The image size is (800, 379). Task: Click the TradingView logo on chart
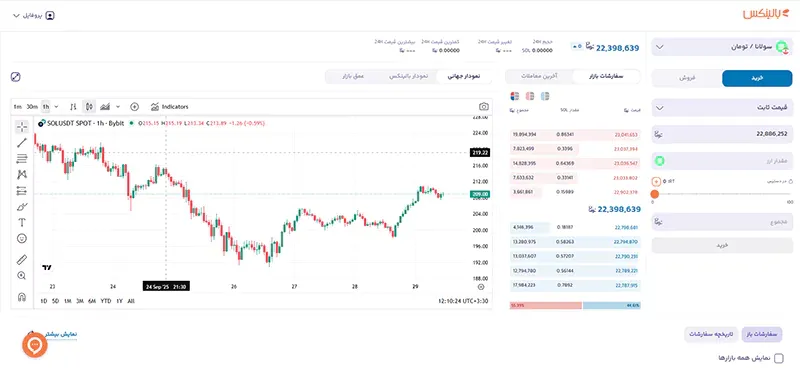coord(47,267)
